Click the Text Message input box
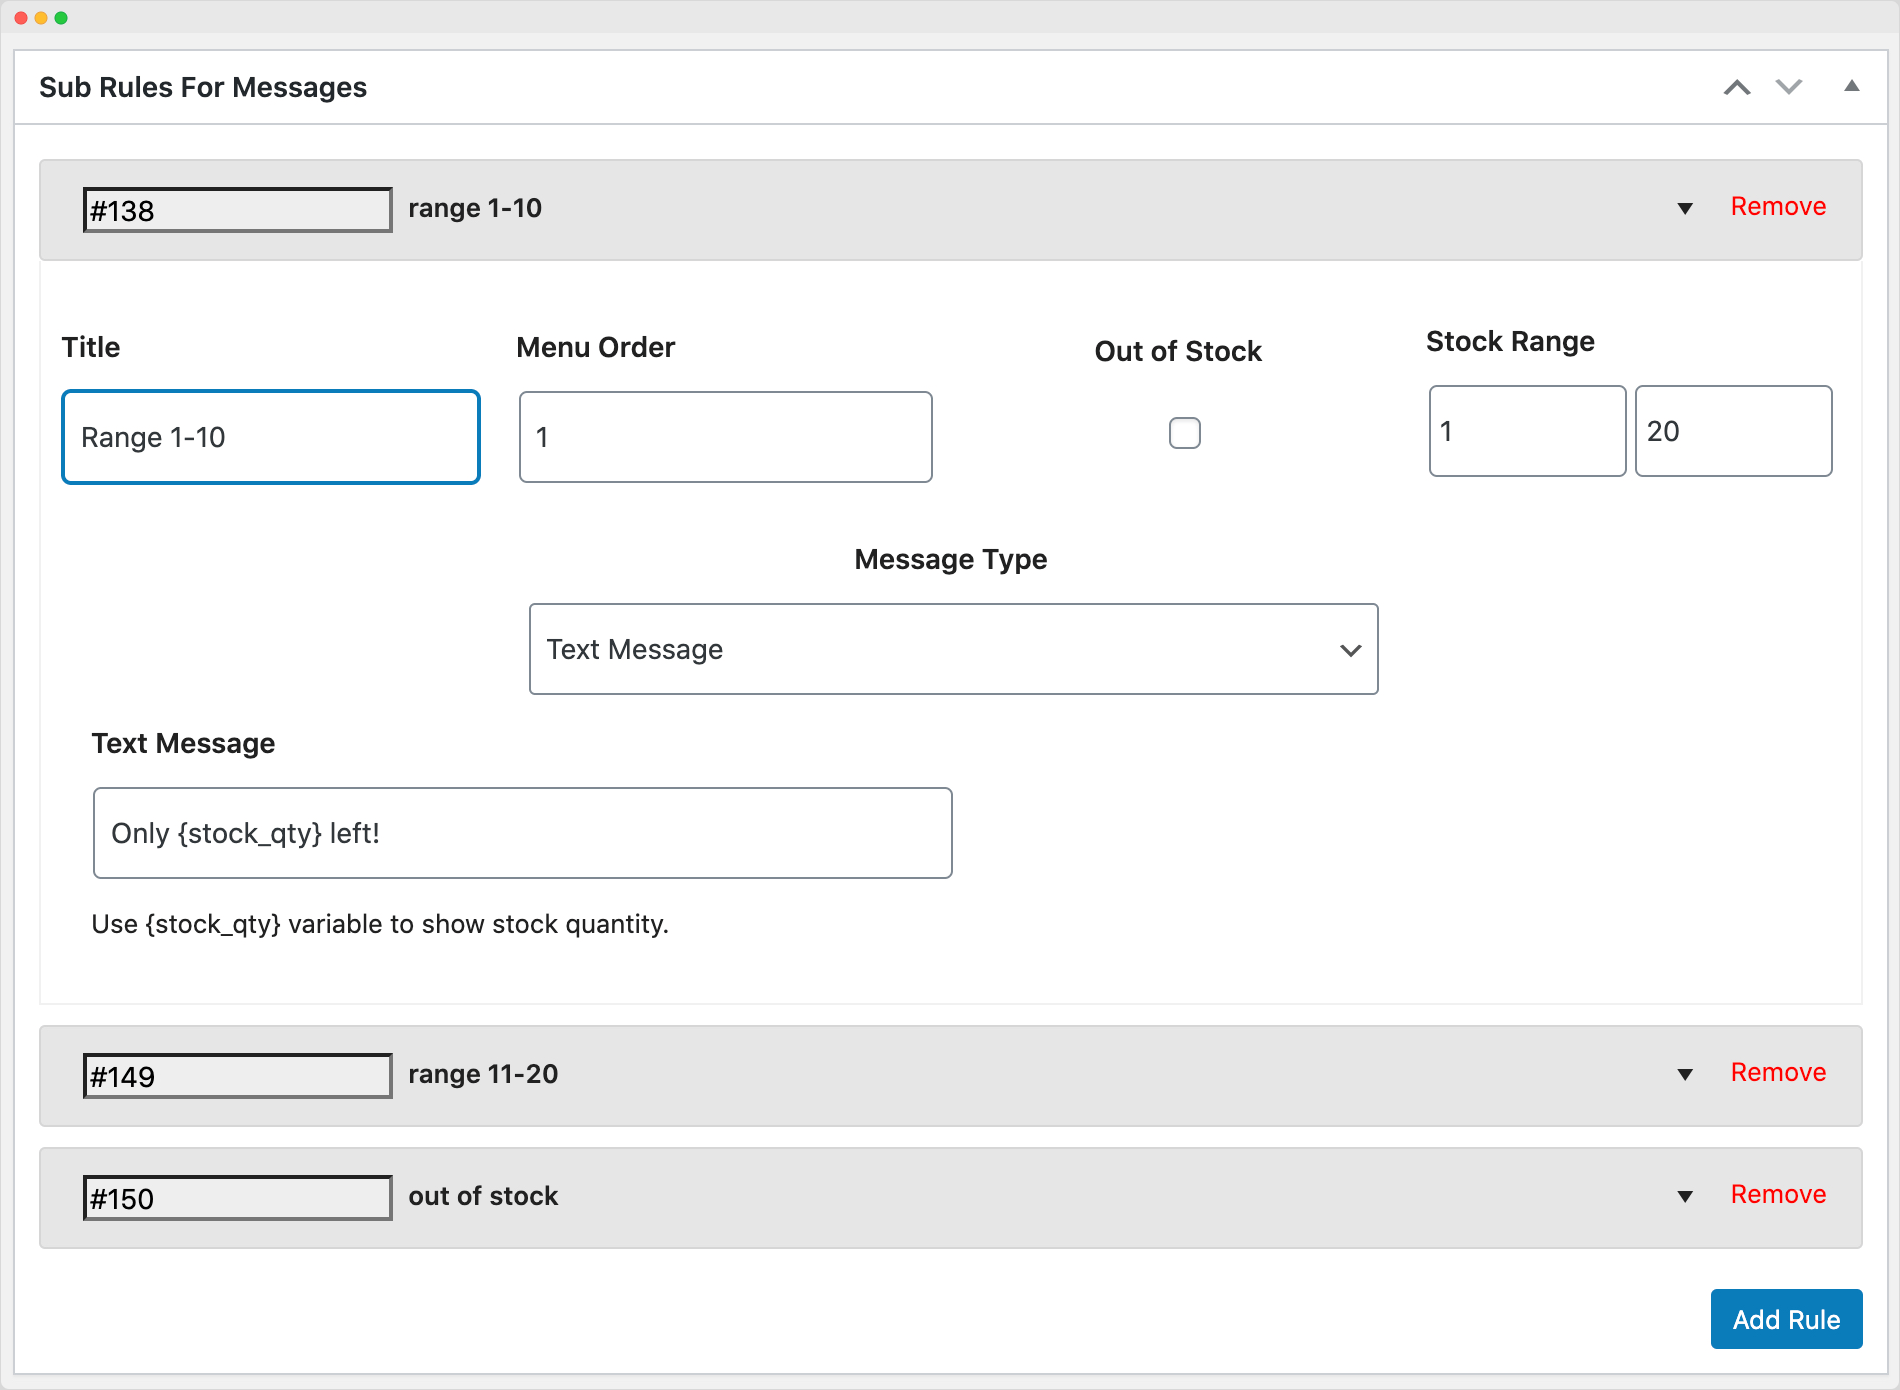 click(522, 832)
